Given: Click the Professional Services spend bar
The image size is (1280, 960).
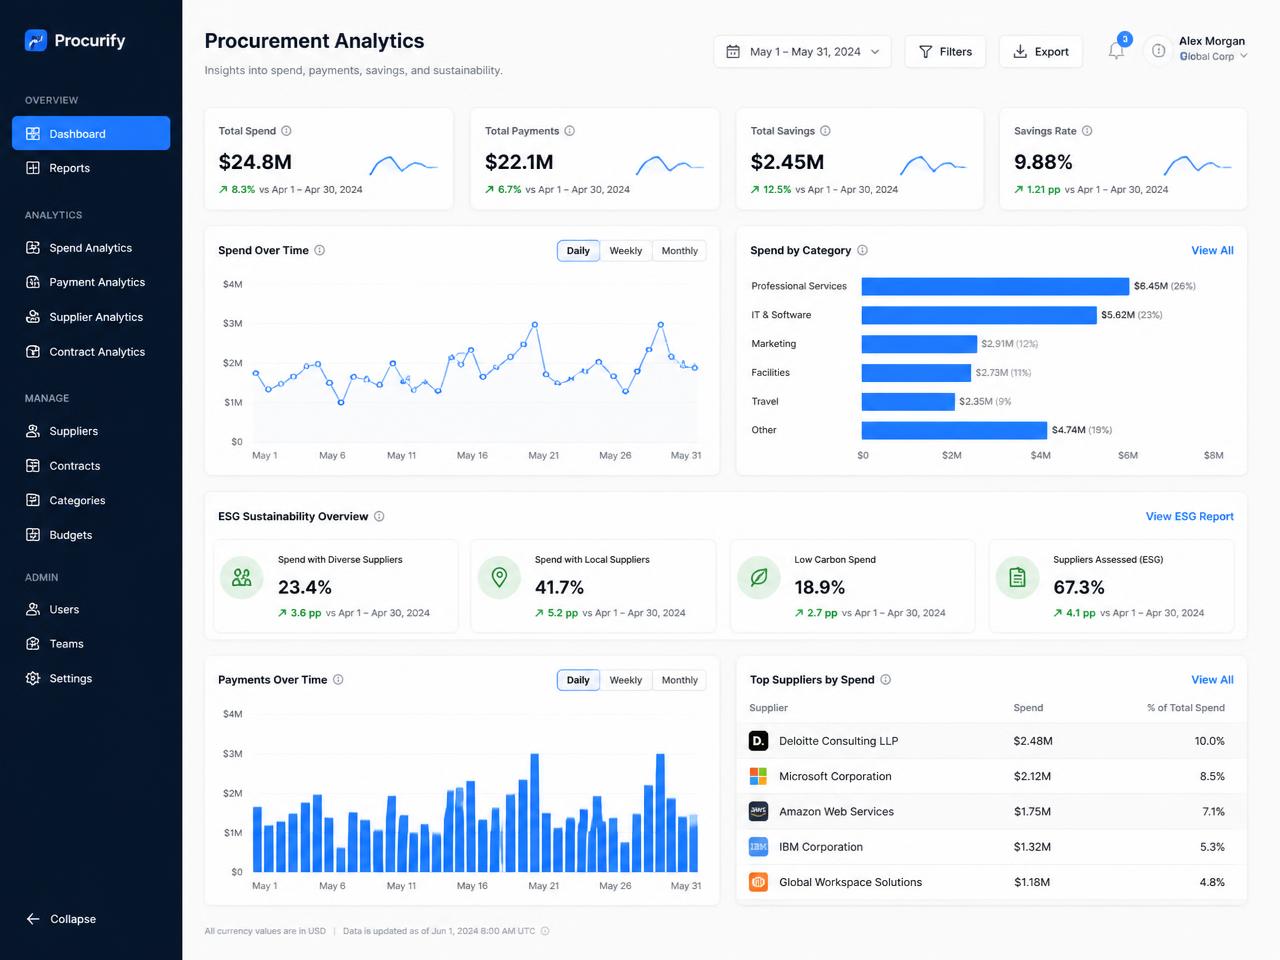Looking at the screenshot, I should pos(995,286).
